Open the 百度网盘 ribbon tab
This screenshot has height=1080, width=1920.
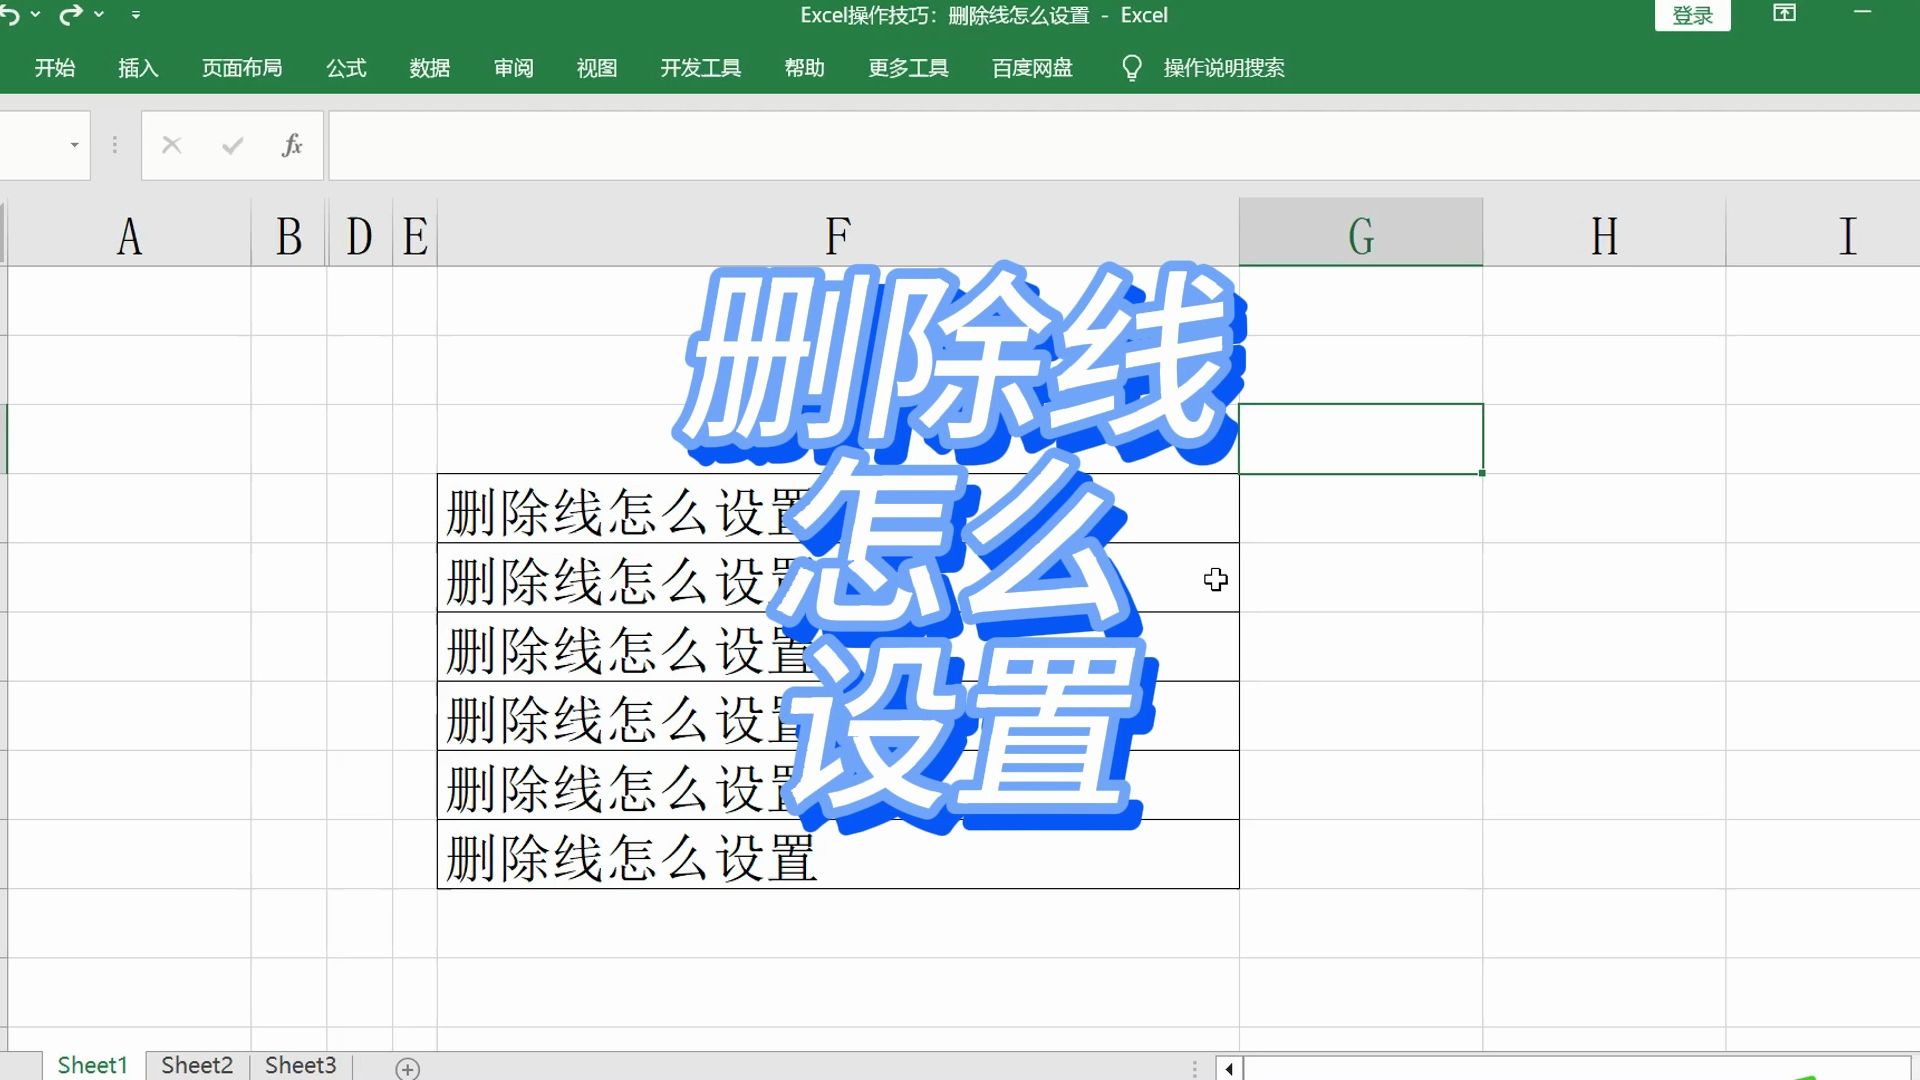pyautogui.click(x=1031, y=68)
